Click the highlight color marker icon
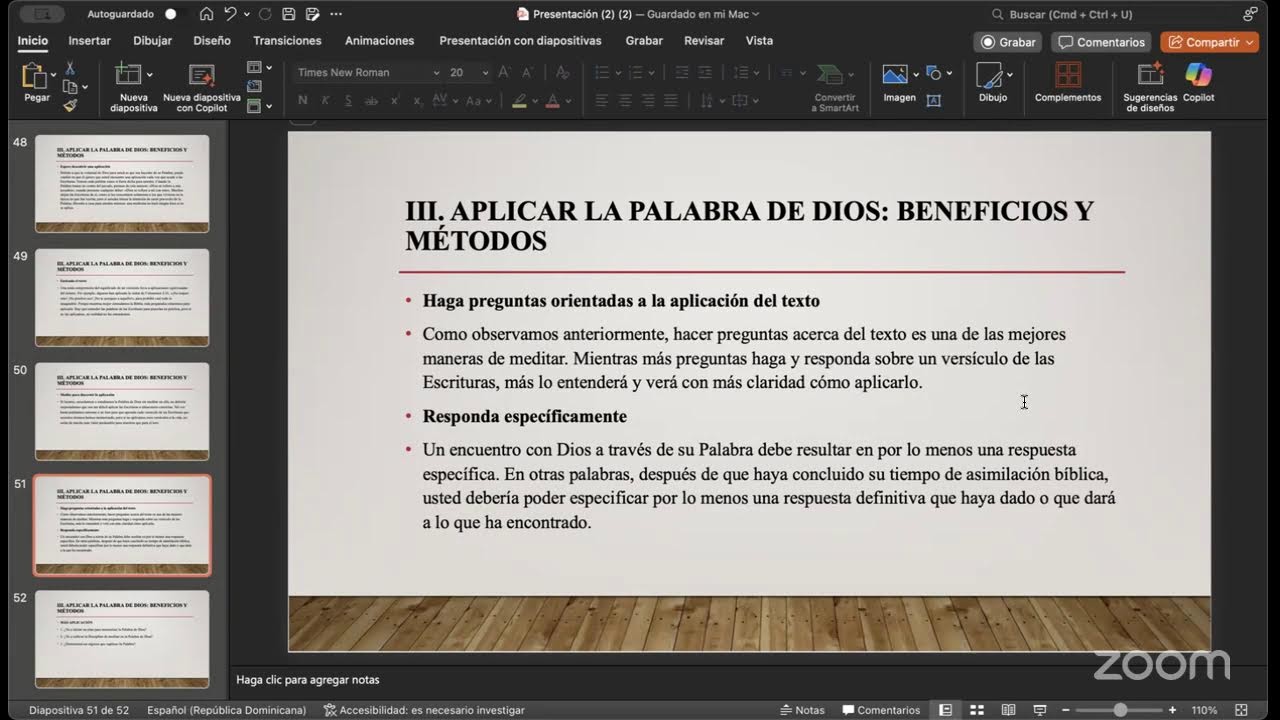This screenshot has height=720, width=1280. 519,101
